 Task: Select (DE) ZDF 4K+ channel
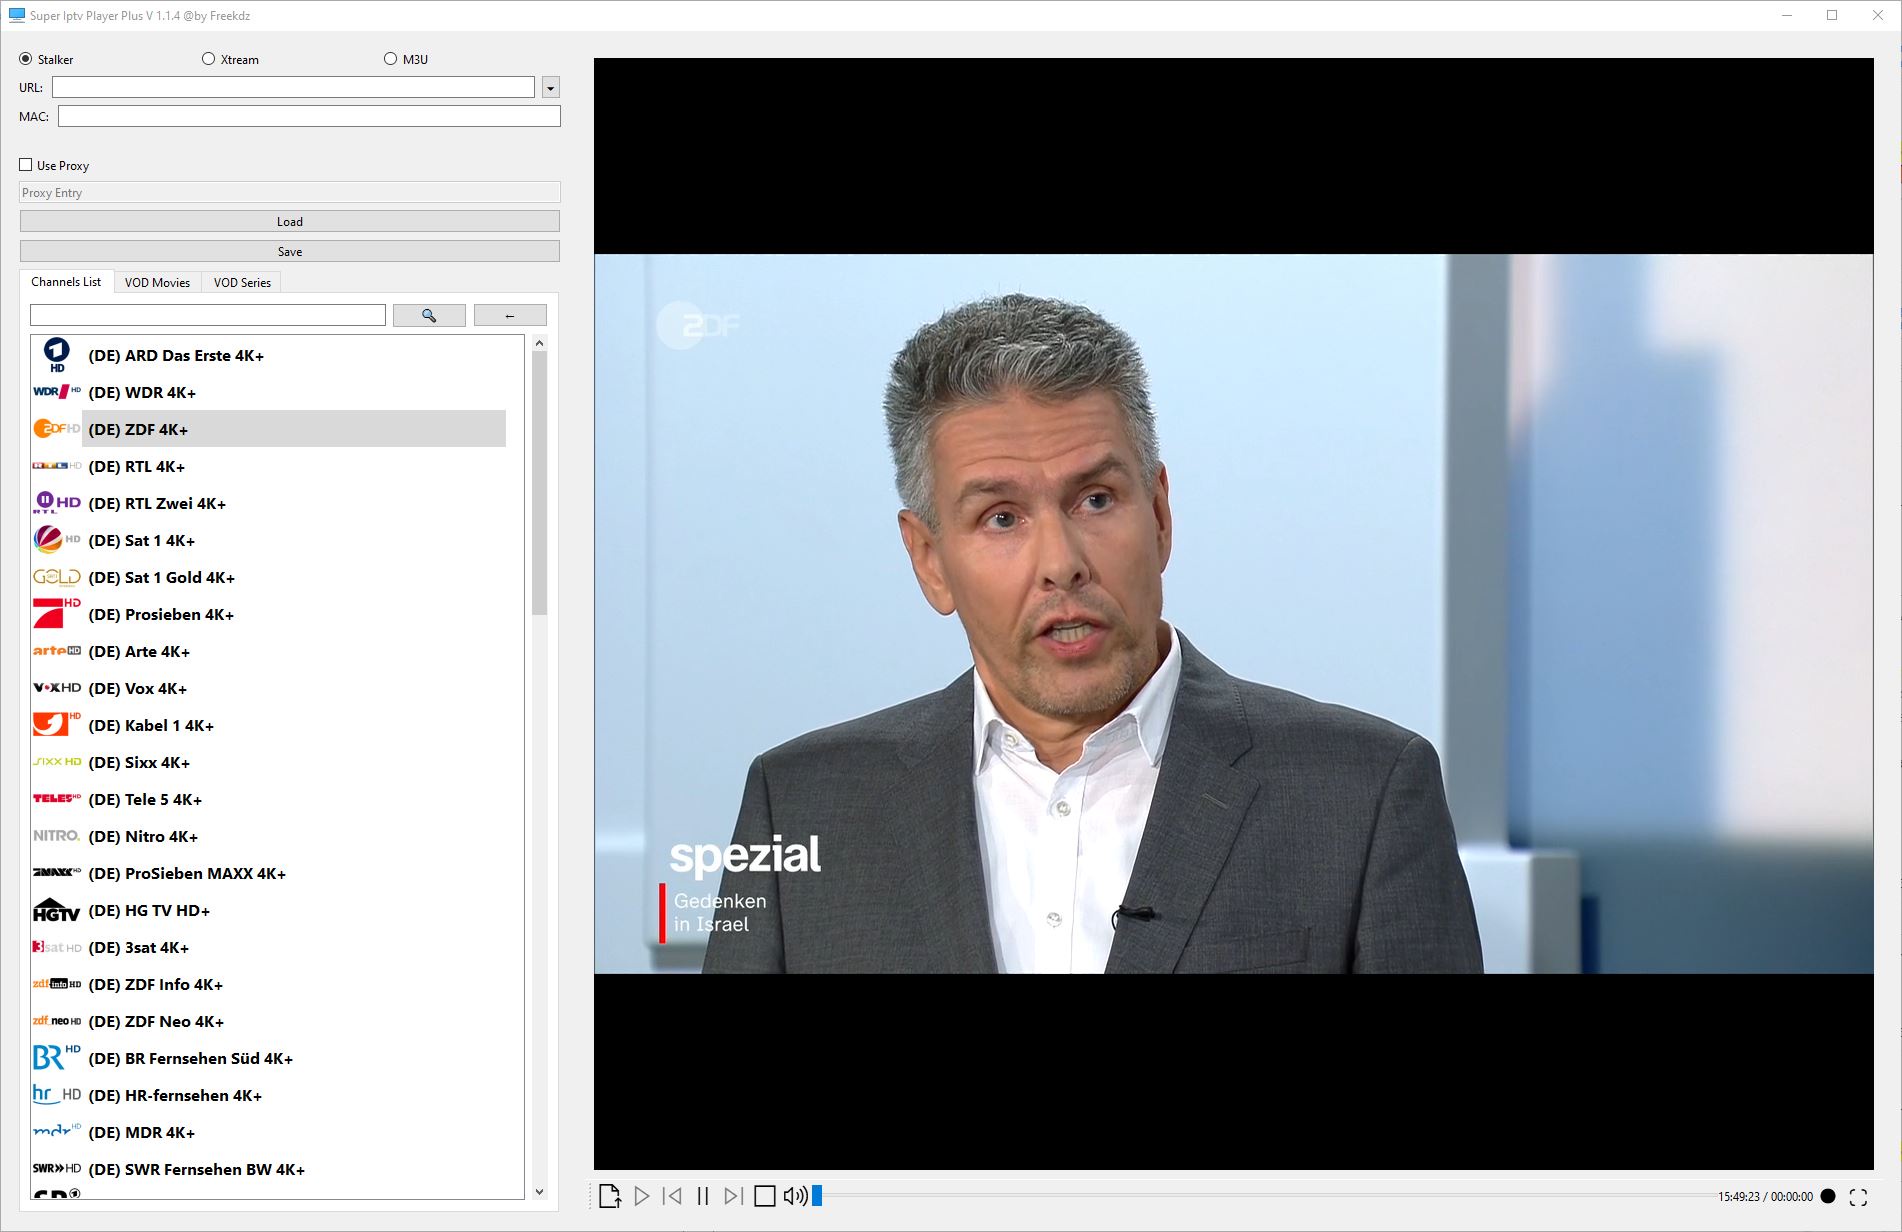click(268, 429)
